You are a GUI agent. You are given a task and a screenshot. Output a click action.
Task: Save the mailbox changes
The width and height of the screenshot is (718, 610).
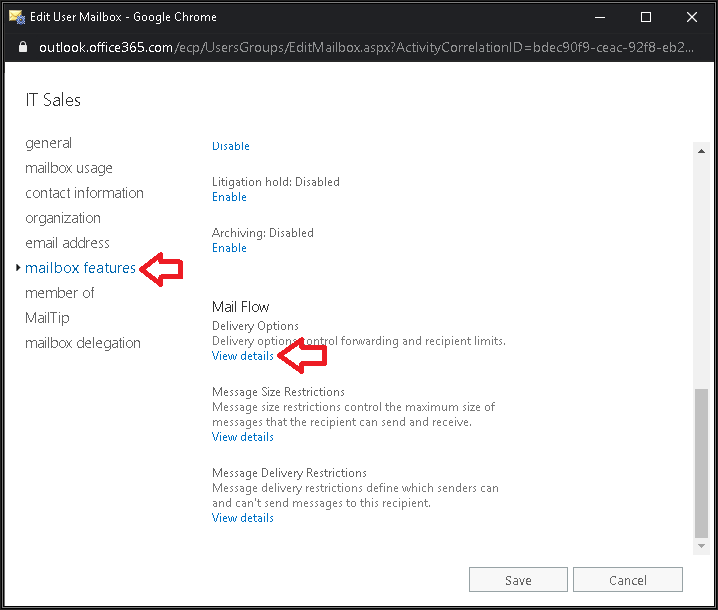pyautogui.click(x=518, y=580)
